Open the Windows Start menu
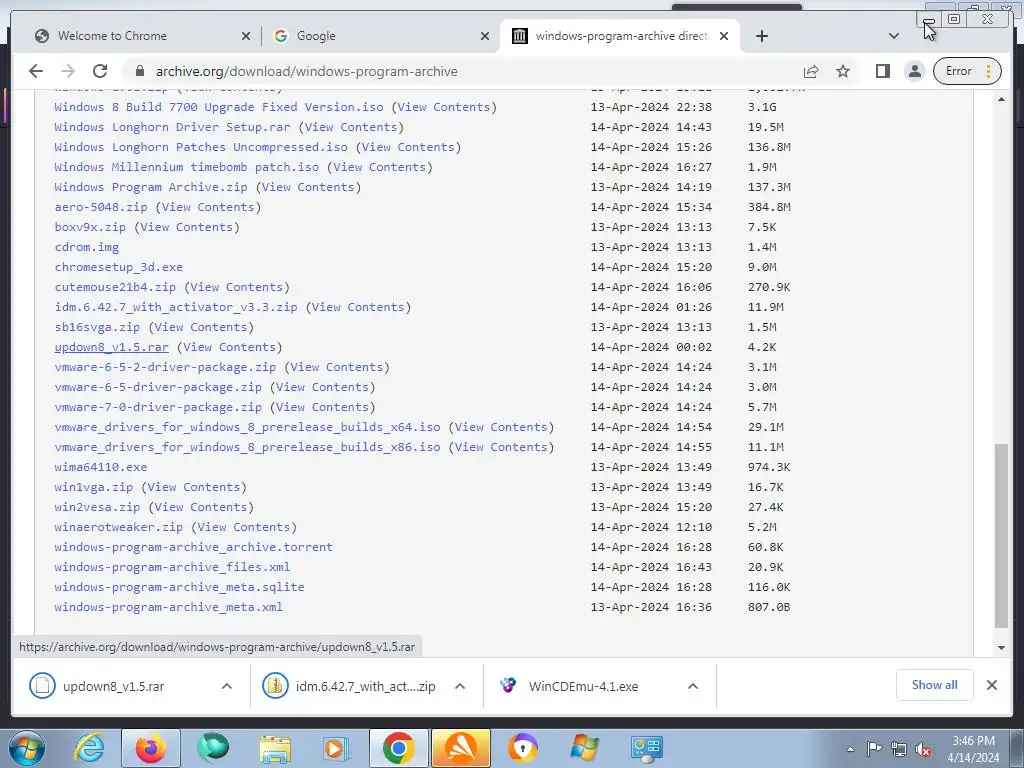The height and width of the screenshot is (768, 1024). point(26,748)
